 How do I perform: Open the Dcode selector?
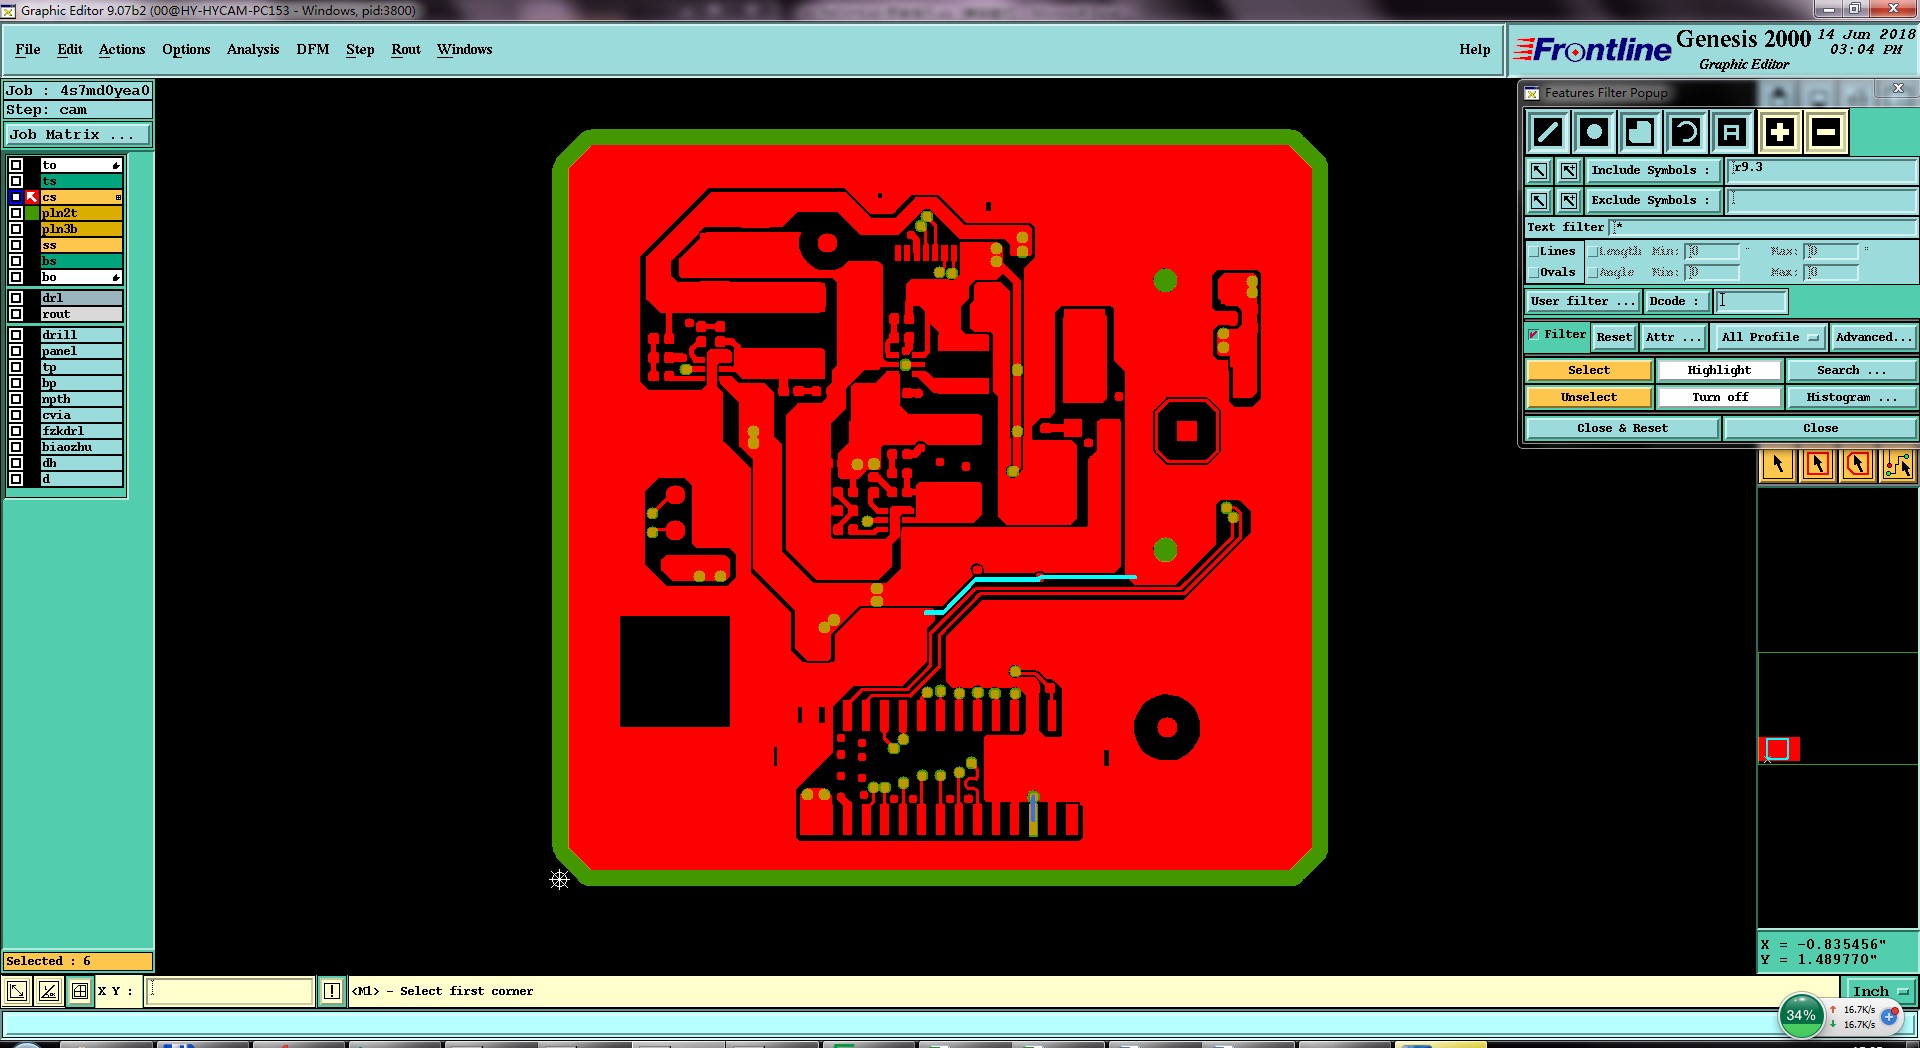[1677, 301]
